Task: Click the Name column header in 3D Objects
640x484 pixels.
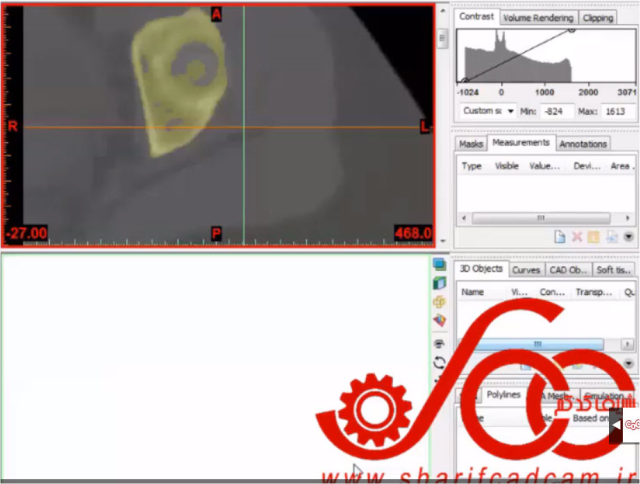Action: tap(472, 292)
